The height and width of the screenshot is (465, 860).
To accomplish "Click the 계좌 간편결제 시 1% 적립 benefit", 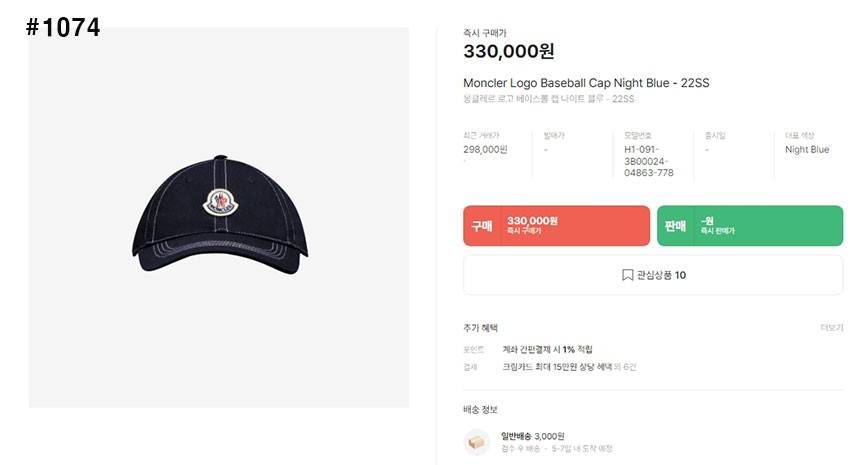I will click(547, 349).
